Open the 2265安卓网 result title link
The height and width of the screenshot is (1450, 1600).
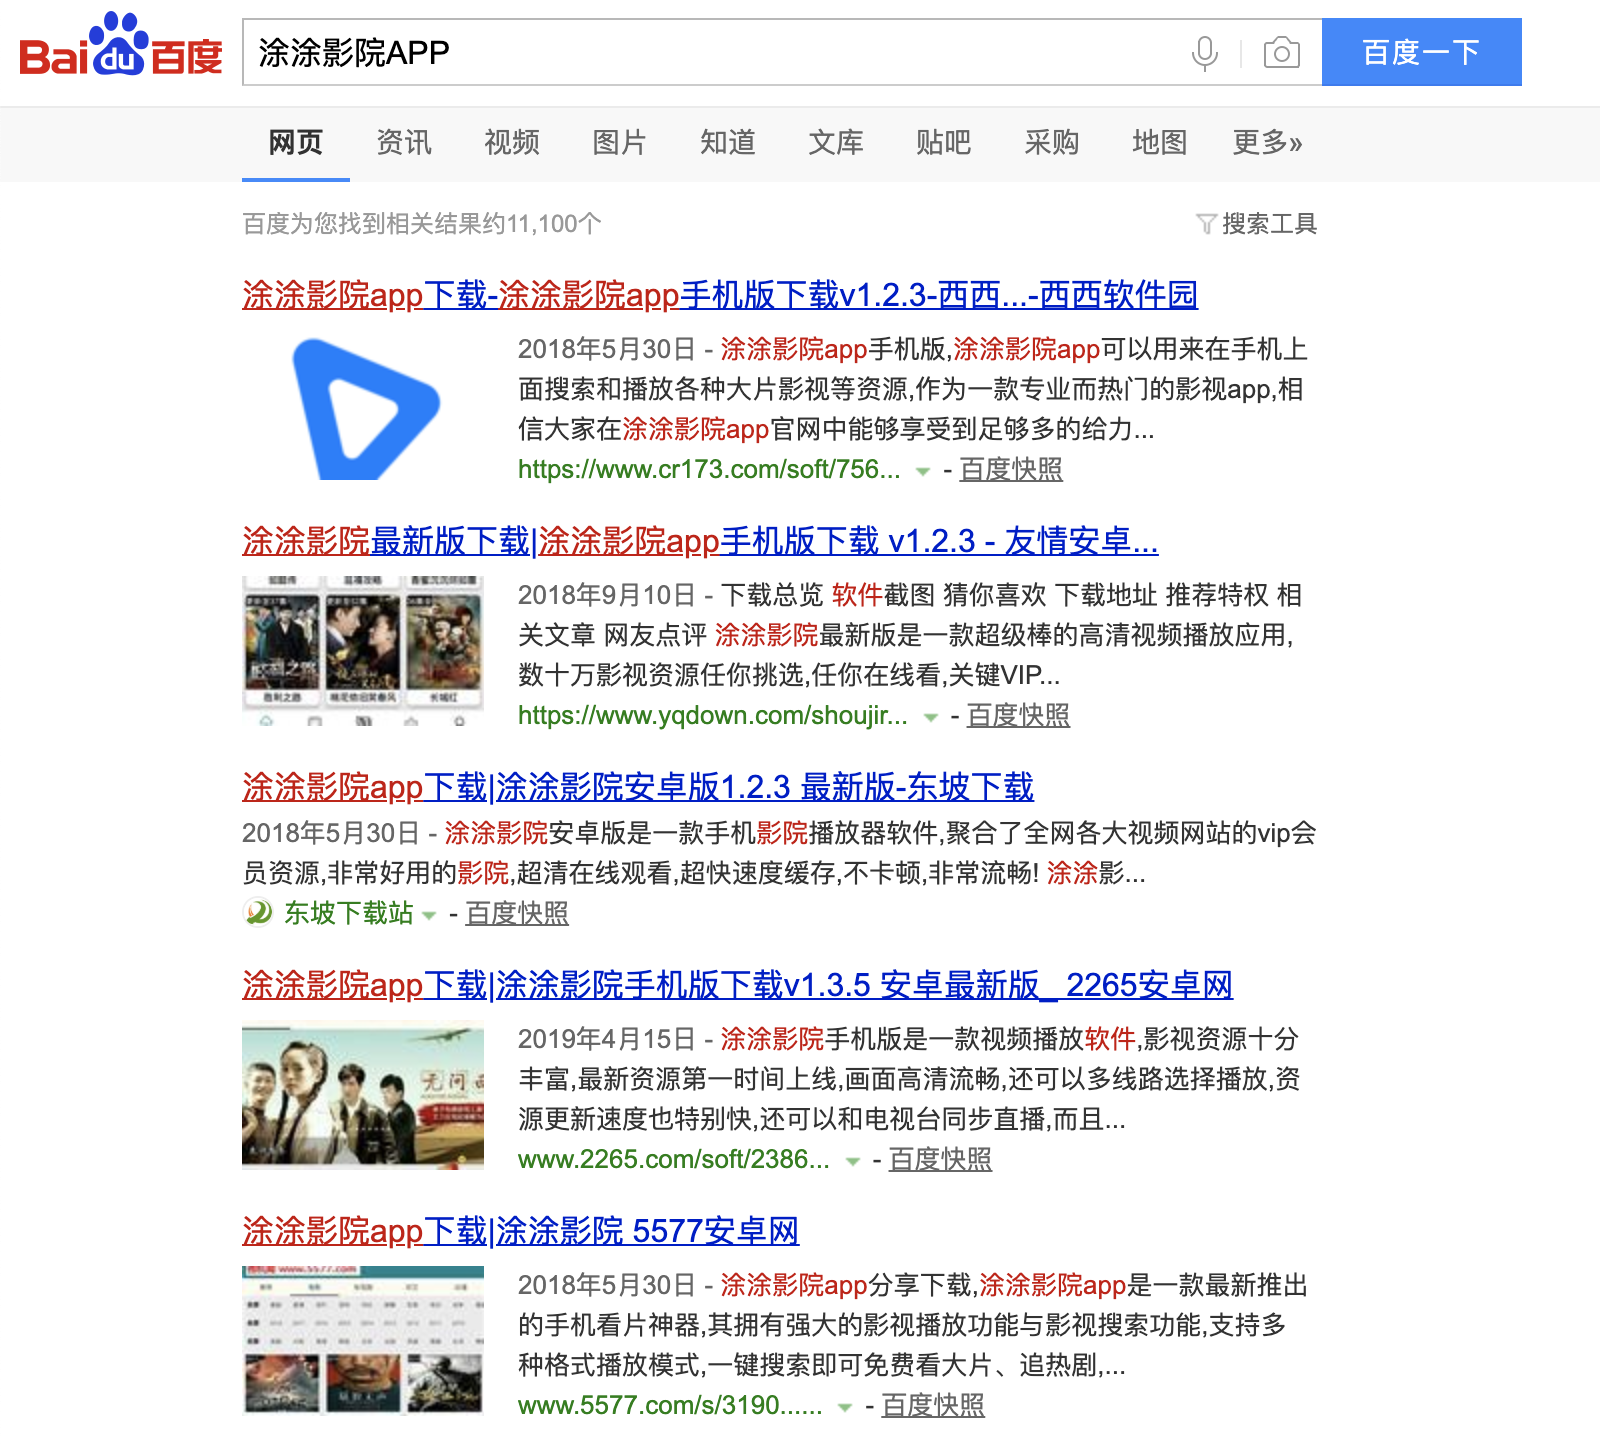737,985
